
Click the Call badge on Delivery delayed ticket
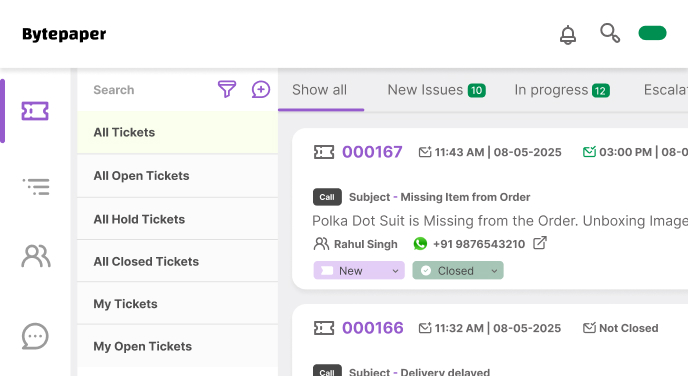327,371
